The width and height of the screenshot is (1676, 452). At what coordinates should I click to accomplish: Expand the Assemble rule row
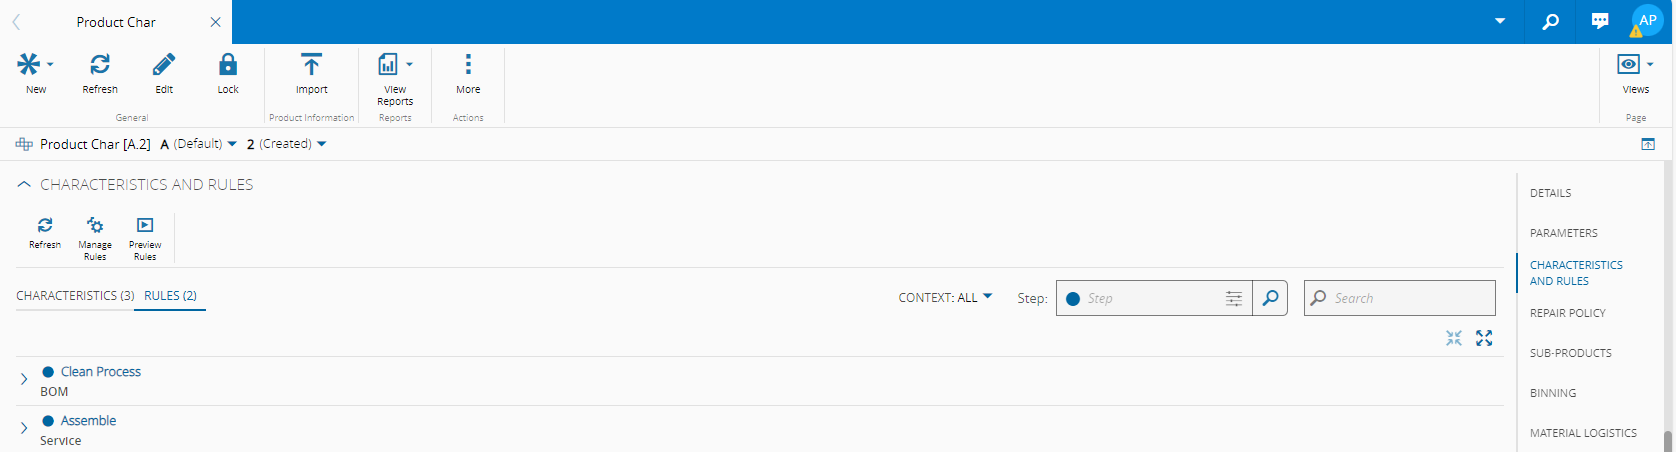[x=24, y=429]
